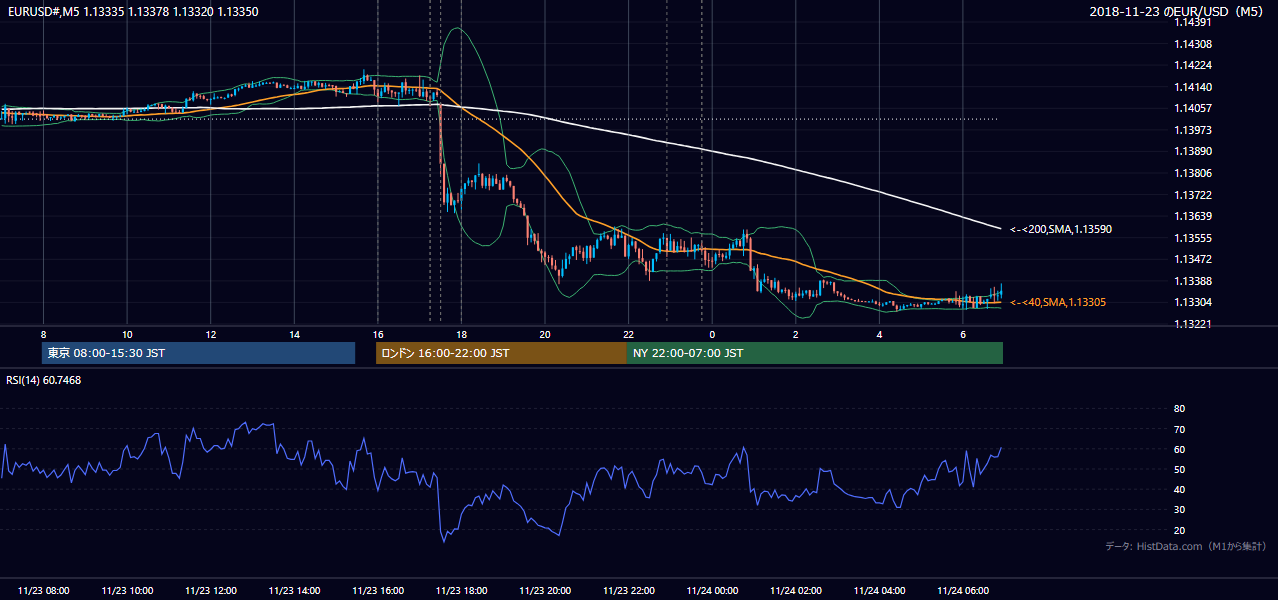Click the hour label 10 under the price chart
The height and width of the screenshot is (600, 1278).
pyautogui.click(x=127, y=334)
